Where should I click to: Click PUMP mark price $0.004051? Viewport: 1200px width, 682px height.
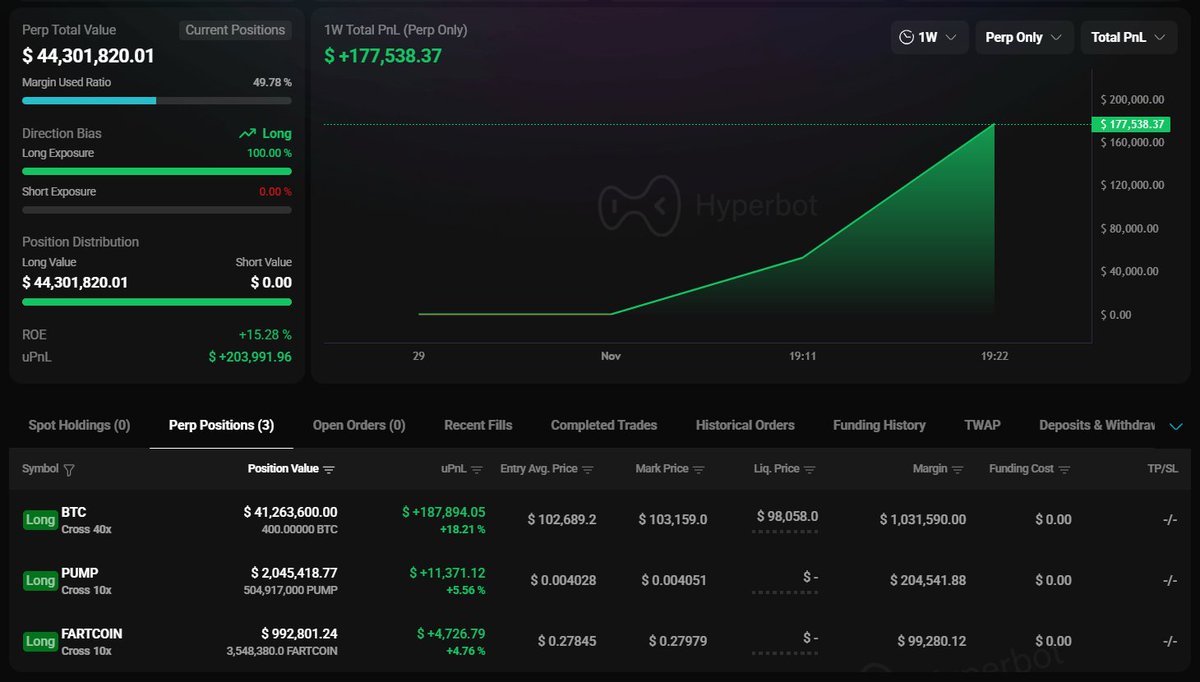pos(674,581)
